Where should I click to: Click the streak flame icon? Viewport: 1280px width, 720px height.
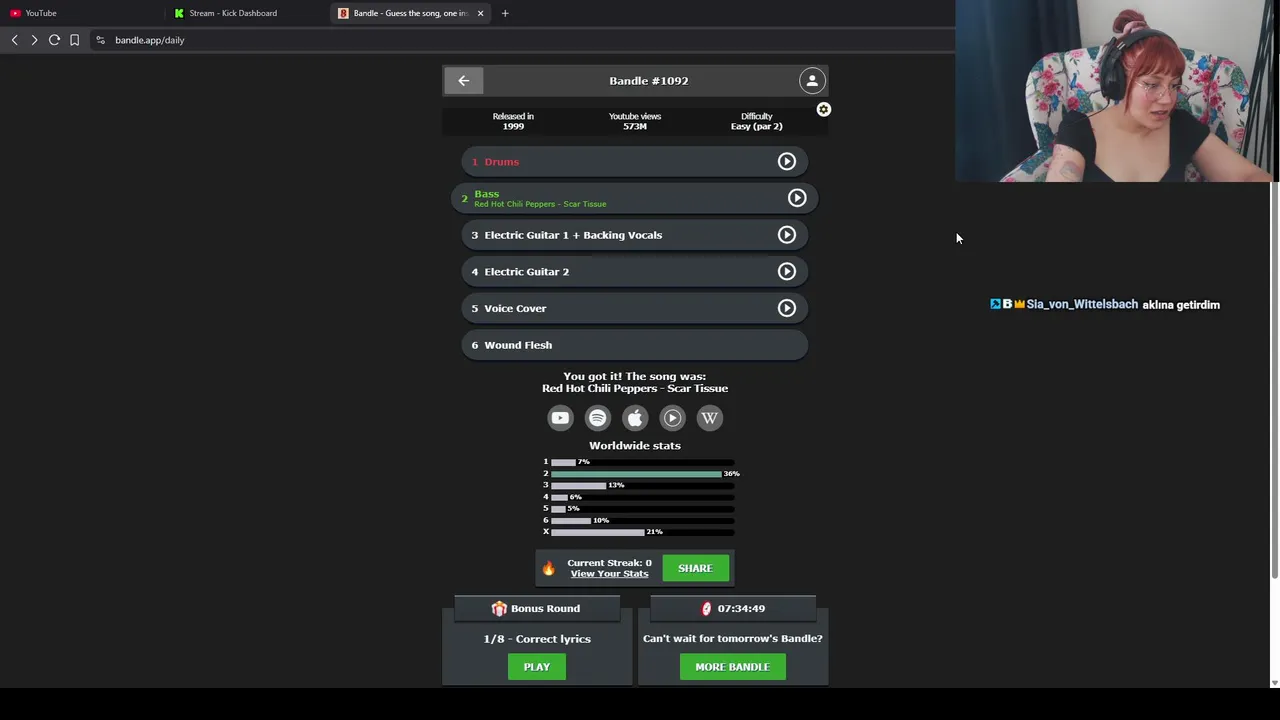[548, 568]
